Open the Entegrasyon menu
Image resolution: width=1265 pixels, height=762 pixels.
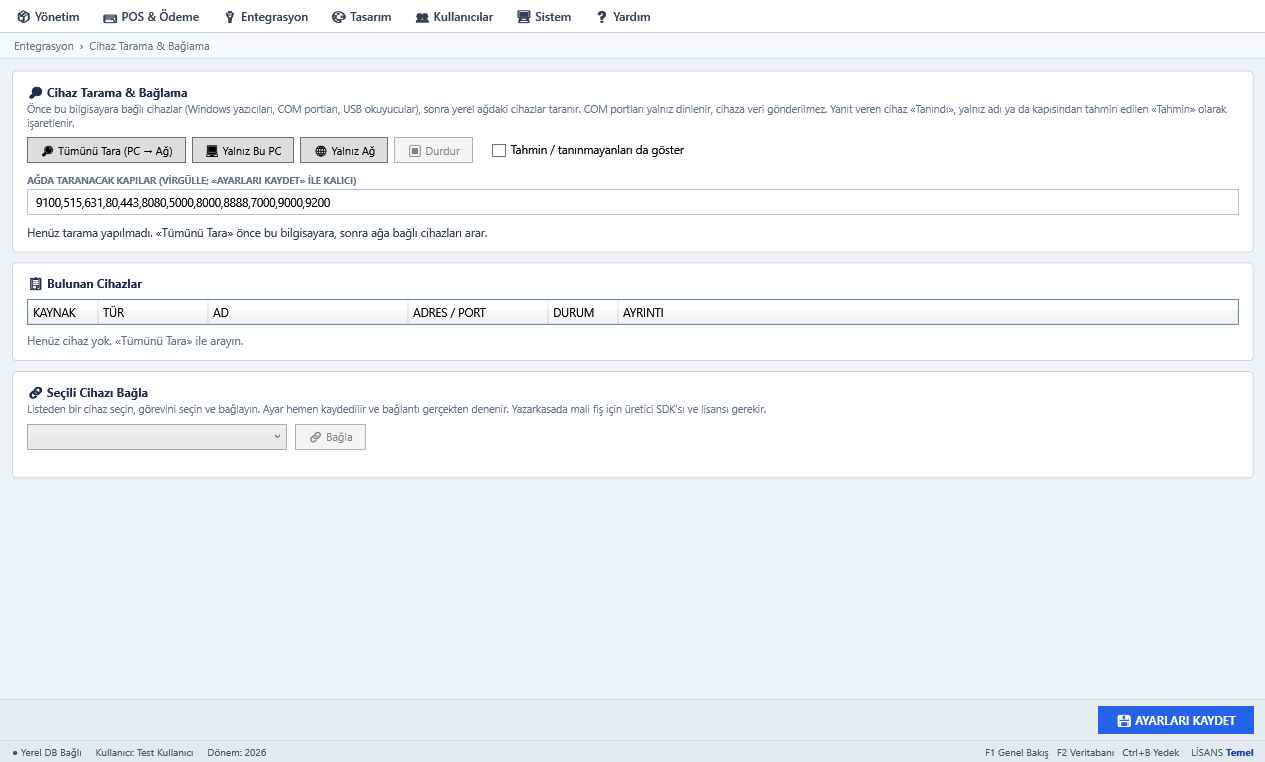(x=266, y=17)
